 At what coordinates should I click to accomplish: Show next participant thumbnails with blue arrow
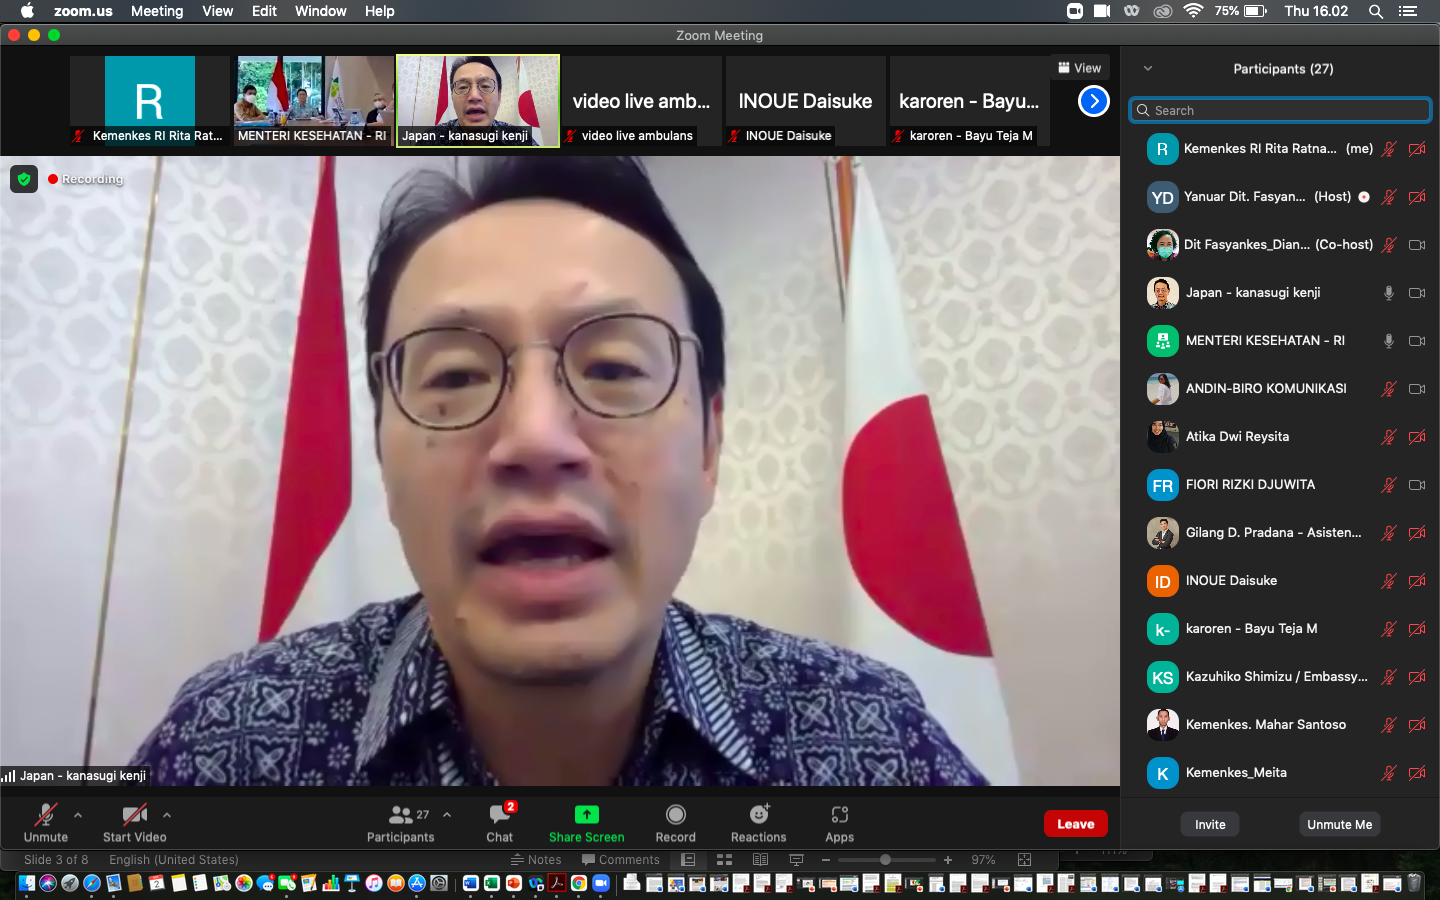1094,101
